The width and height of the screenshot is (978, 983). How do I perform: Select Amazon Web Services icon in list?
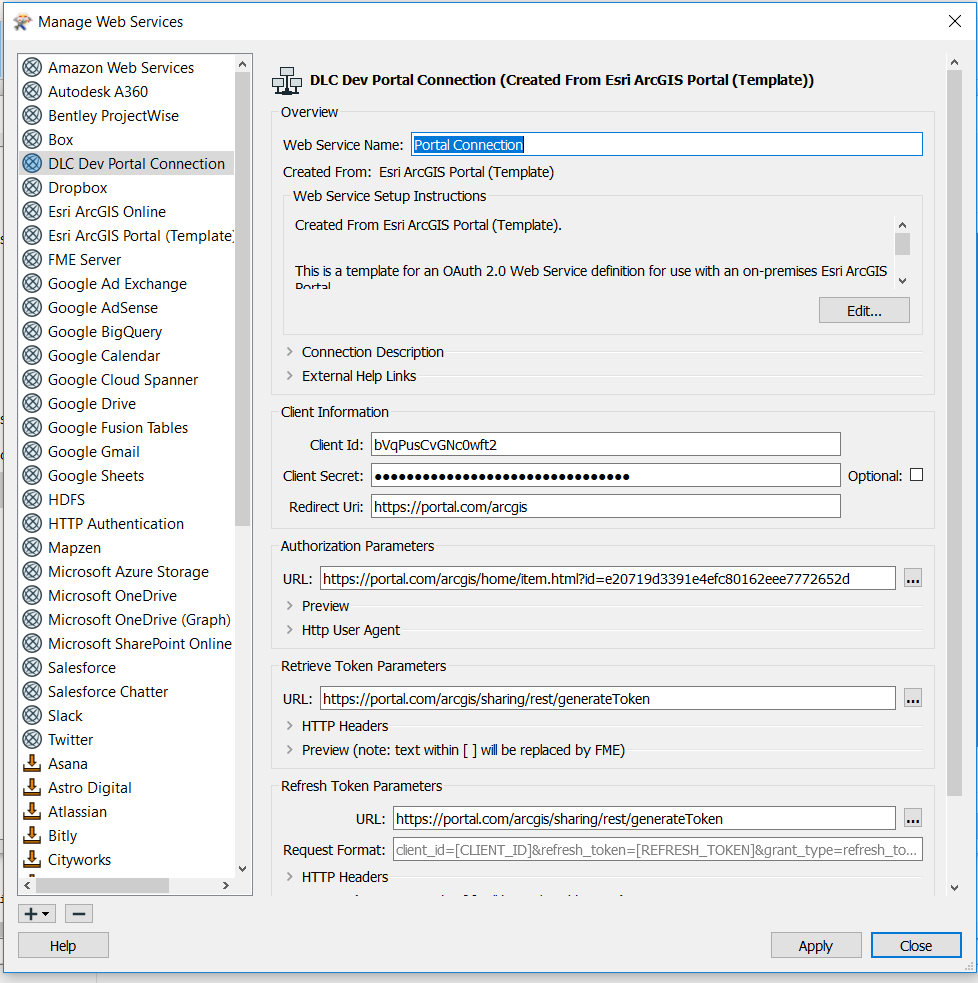click(32, 67)
